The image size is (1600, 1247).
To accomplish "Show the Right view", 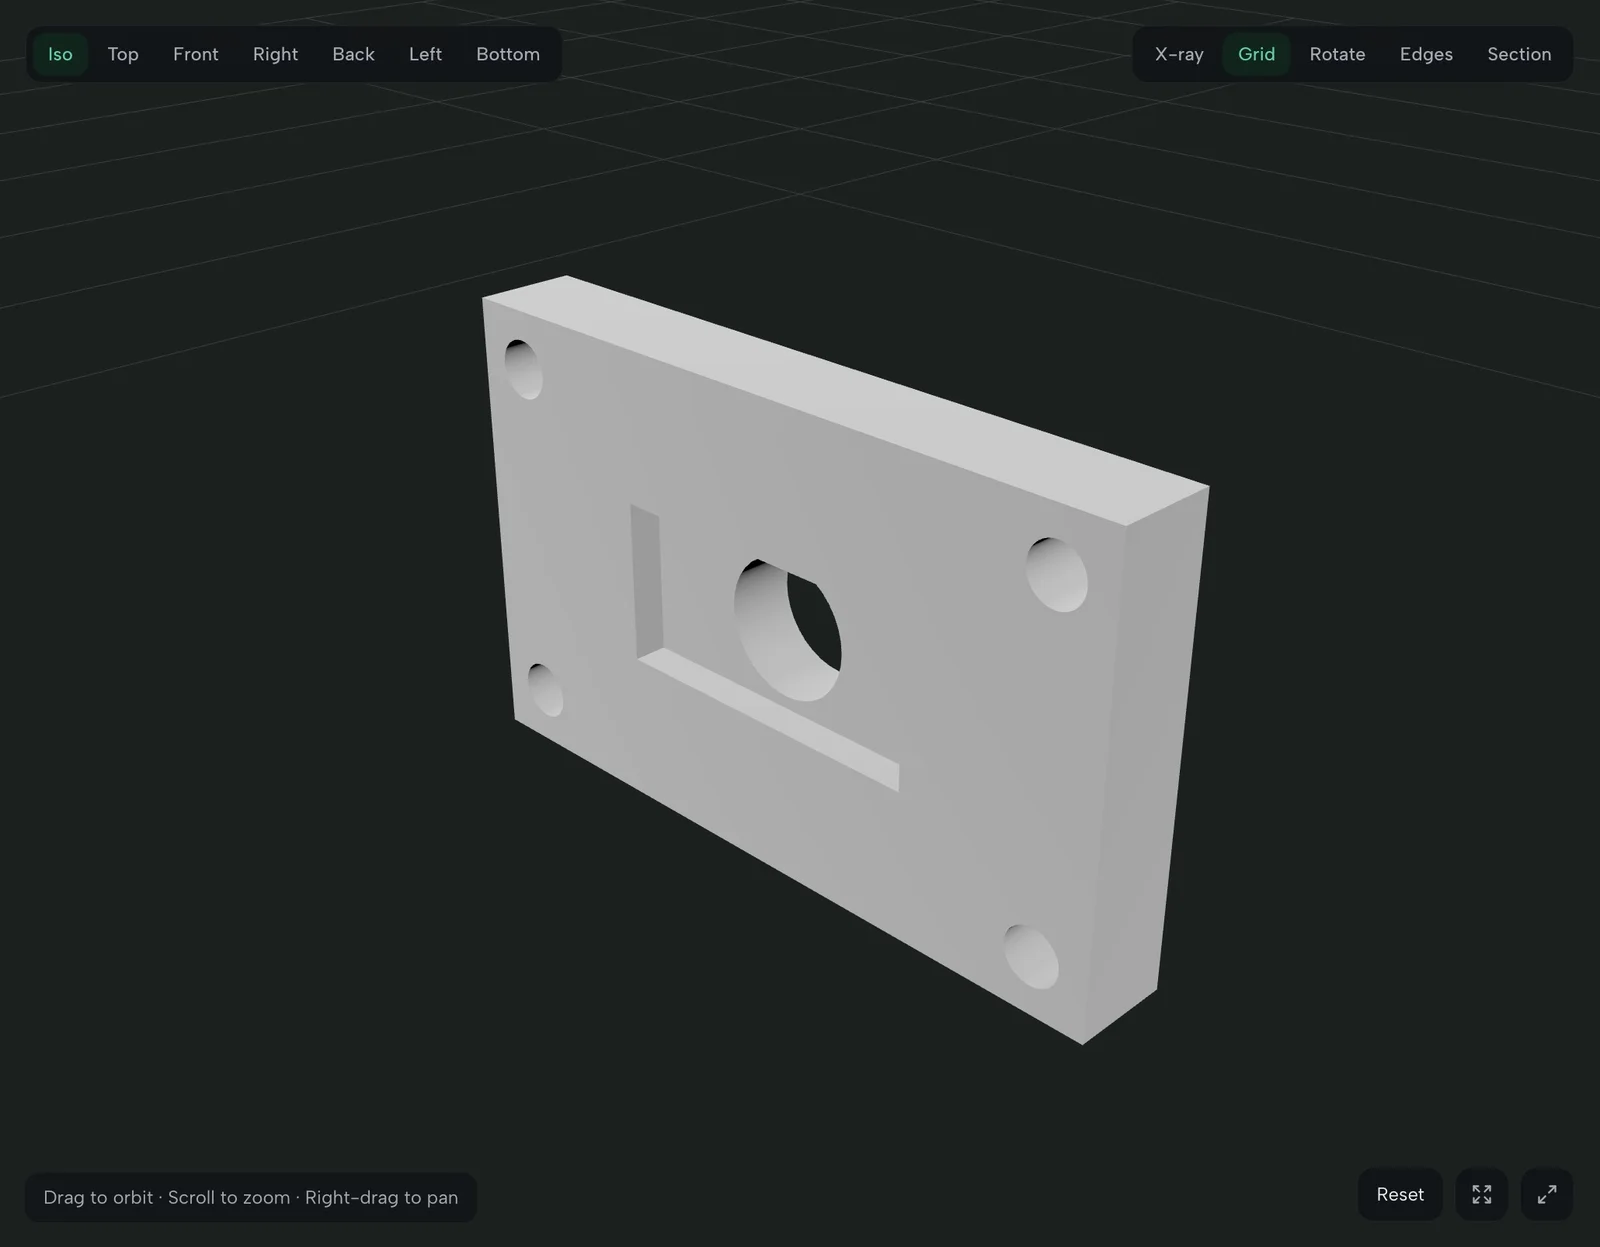I will pyautogui.click(x=275, y=54).
